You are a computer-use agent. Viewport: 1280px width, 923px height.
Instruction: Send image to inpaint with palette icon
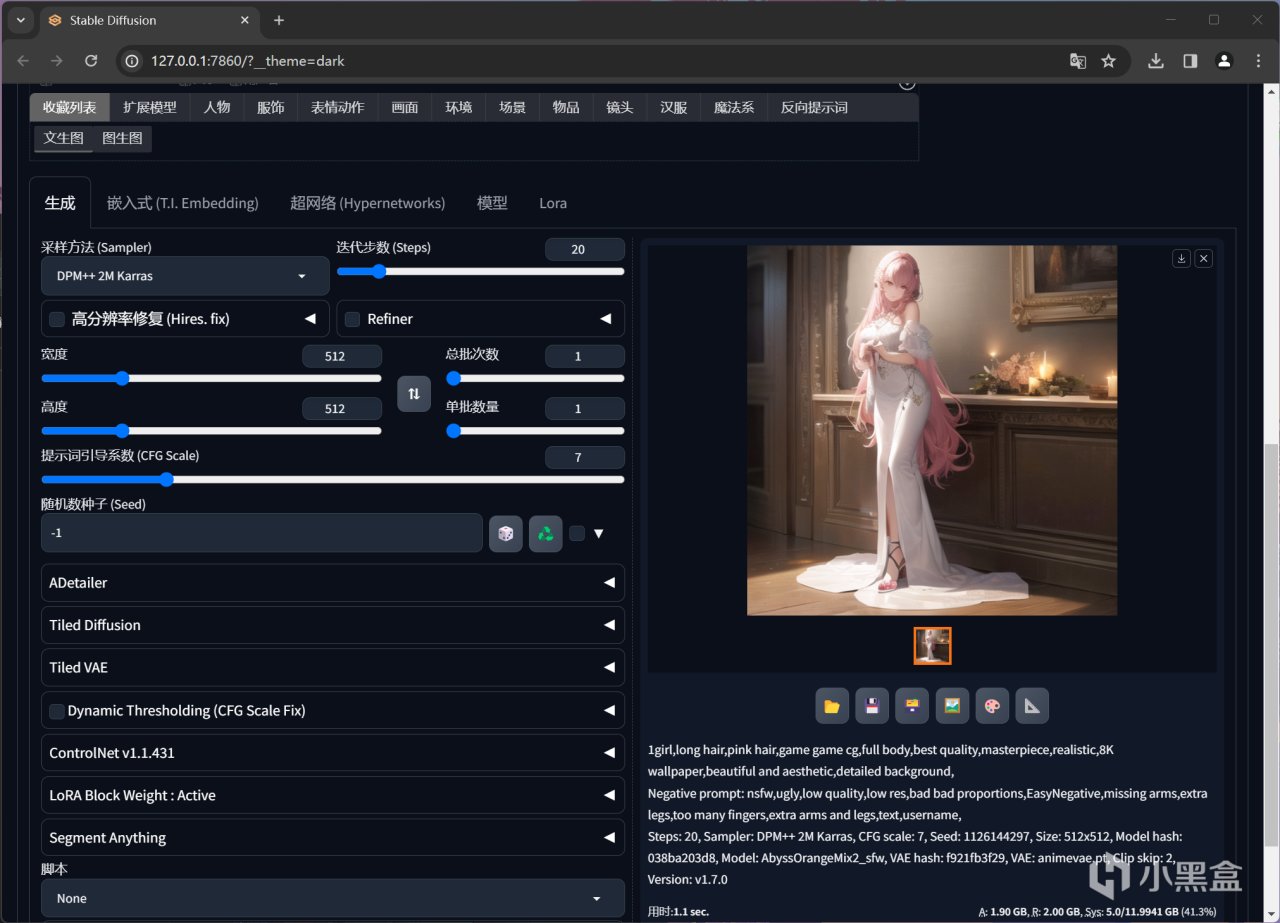tap(992, 706)
